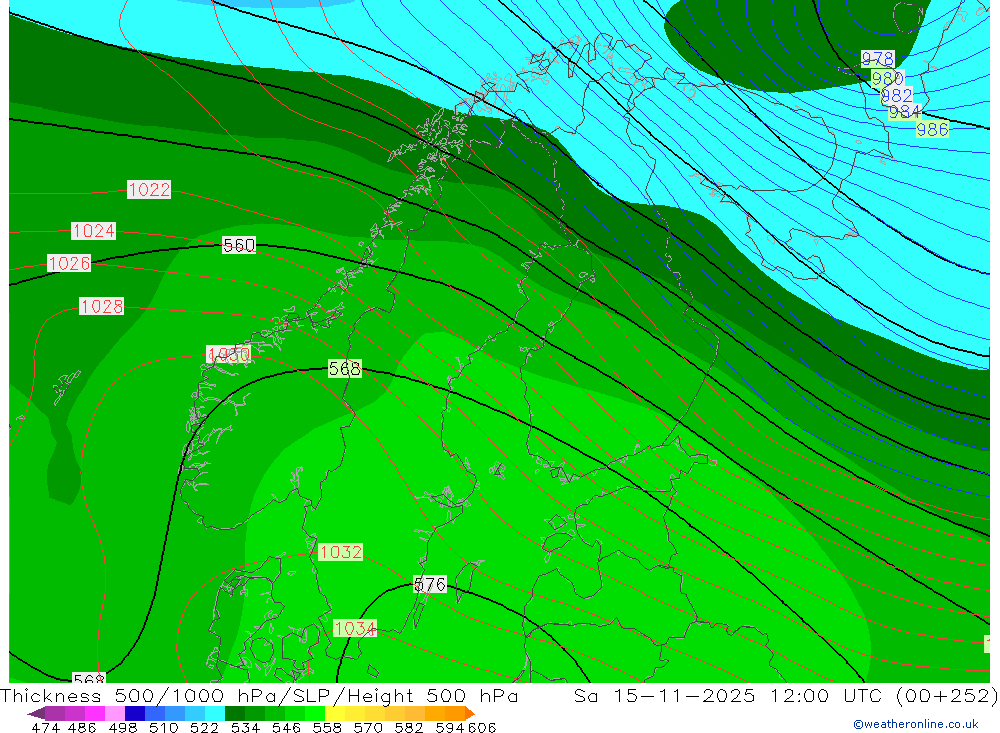Click the 568 label at bottom-left edge
This screenshot has width=1000, height=733.
coord(89,678)
